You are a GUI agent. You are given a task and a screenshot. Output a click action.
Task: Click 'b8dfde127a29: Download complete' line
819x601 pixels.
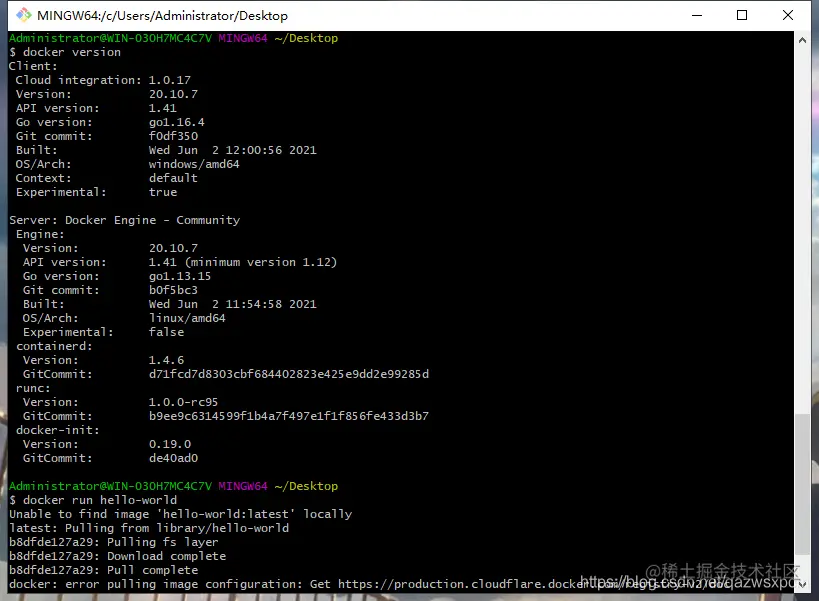click(x=118, y=556)
